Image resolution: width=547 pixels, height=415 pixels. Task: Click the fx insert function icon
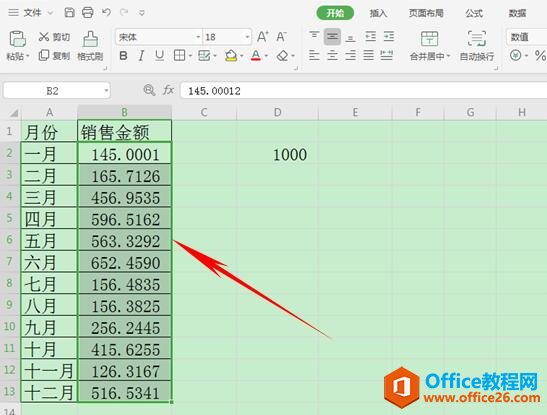(x=168, y=90)
